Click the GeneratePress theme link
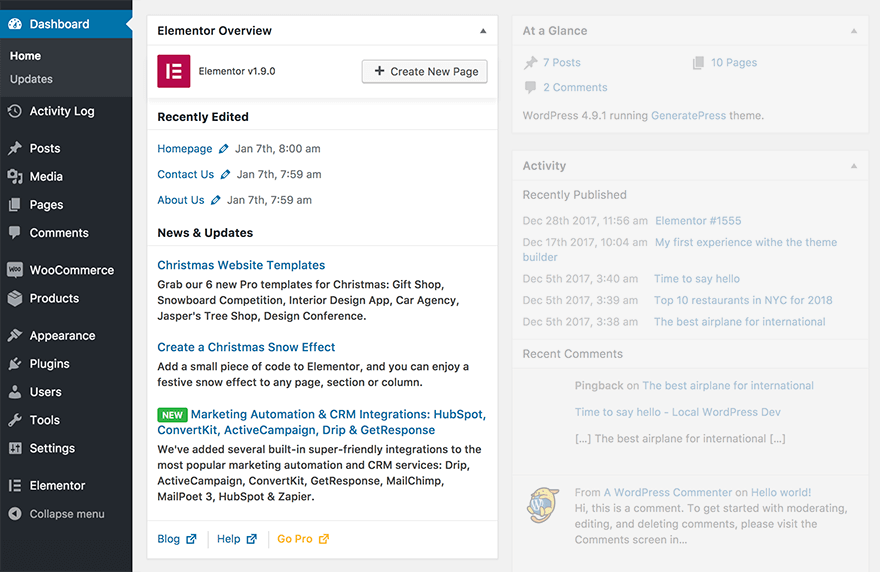Image resolution: width=880 pixels, height=572 pixels. [x=688, y=115]
